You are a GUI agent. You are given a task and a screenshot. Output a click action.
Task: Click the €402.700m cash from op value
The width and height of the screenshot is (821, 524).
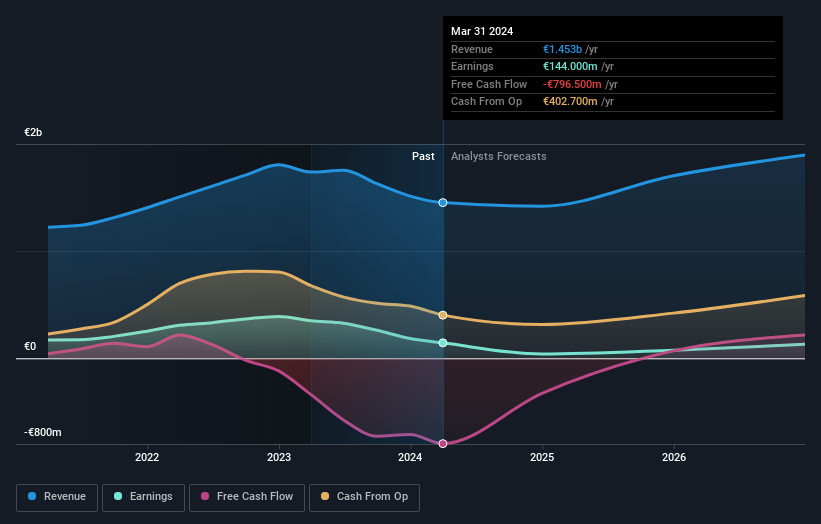point(570,102)
